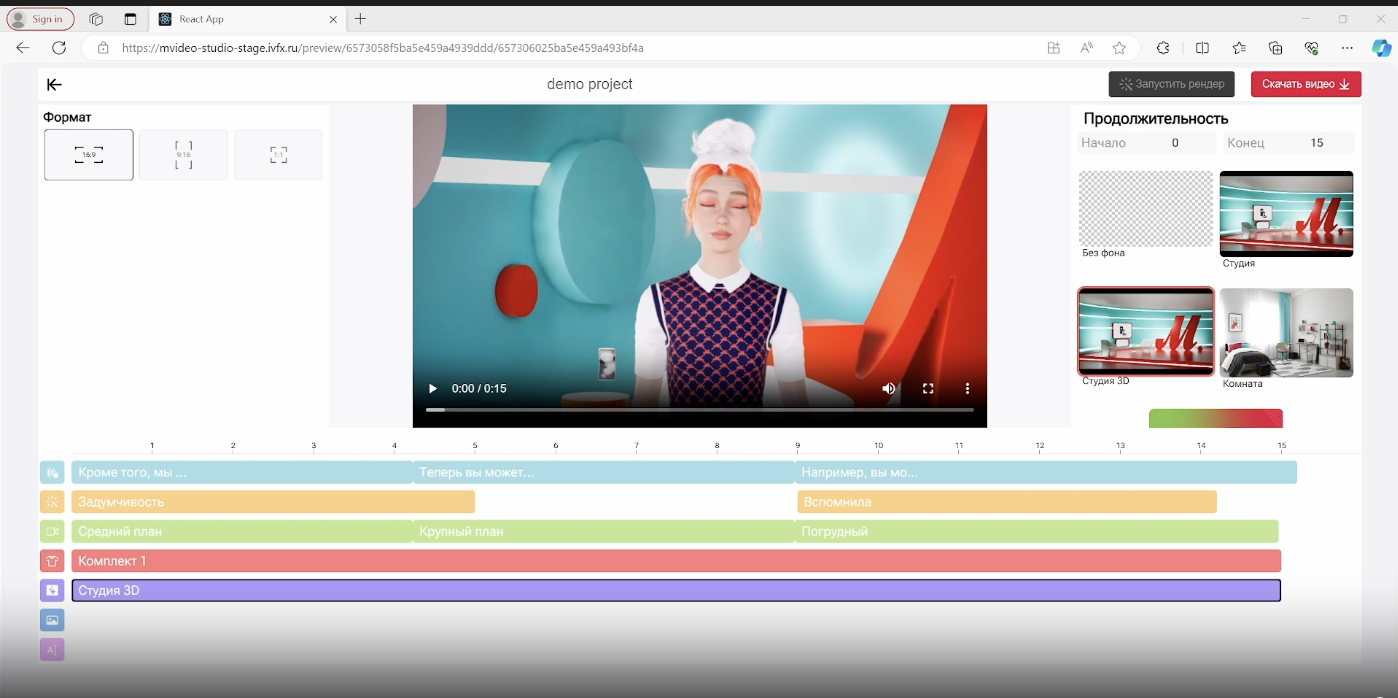
Task: Click the outfit track icon for Комплект 1
Action: (52, 561)
